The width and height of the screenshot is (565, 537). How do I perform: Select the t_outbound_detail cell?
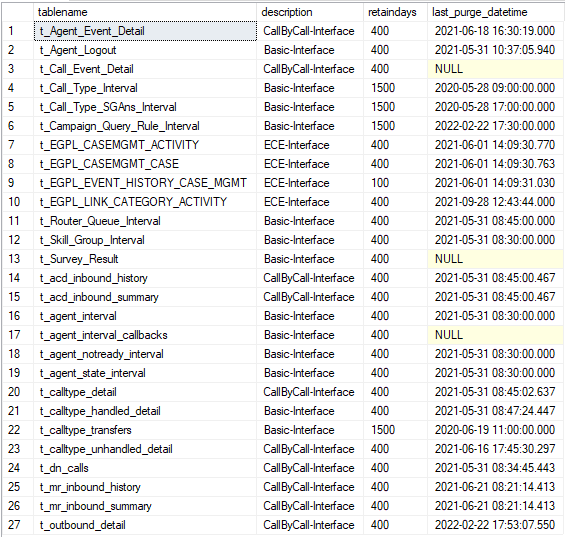click(145, 525)
